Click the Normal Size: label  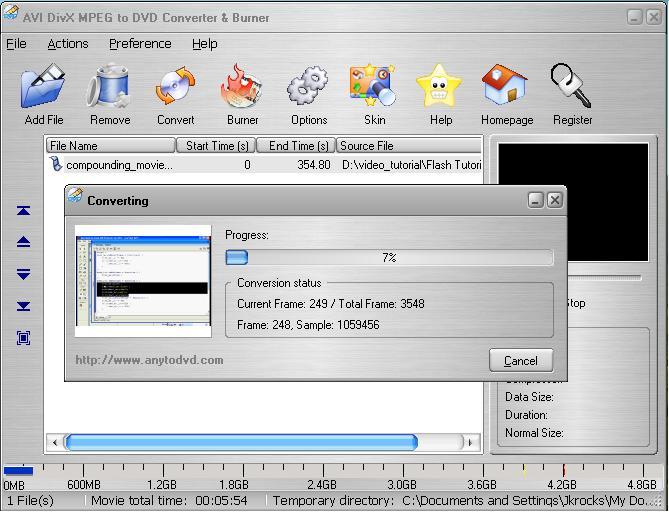pos(534,433)
